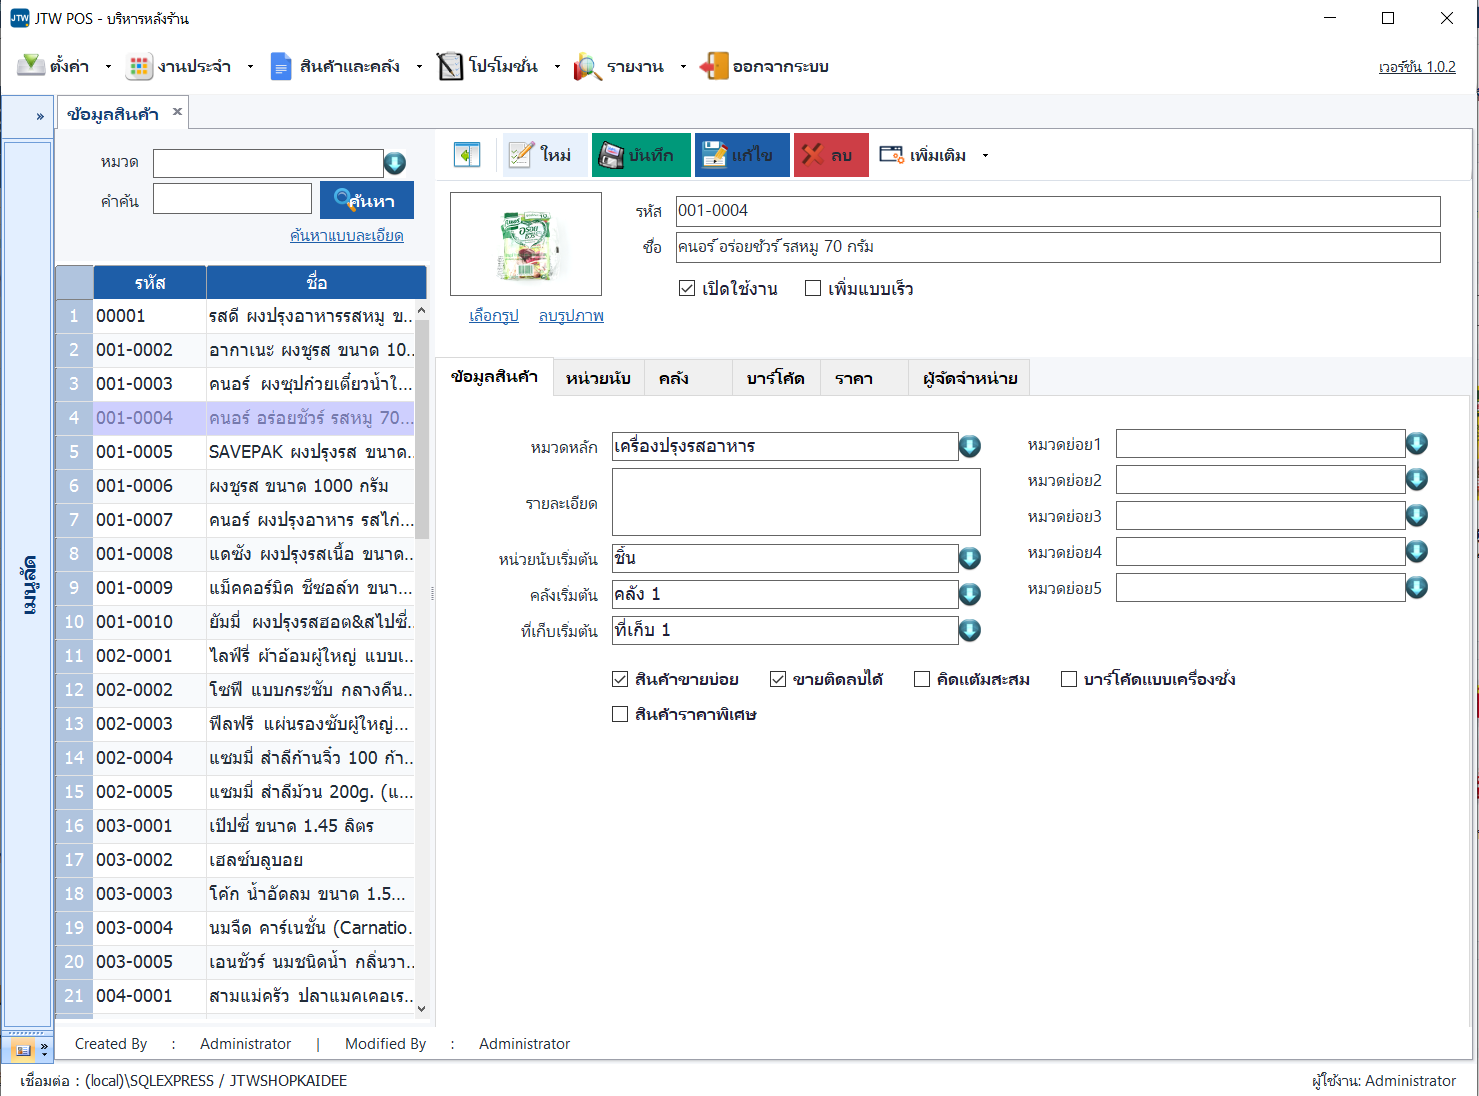Screen dimensions: 1479x1096
Task: Open the รายงาน reports menu
Action: [x=630, y=67]
